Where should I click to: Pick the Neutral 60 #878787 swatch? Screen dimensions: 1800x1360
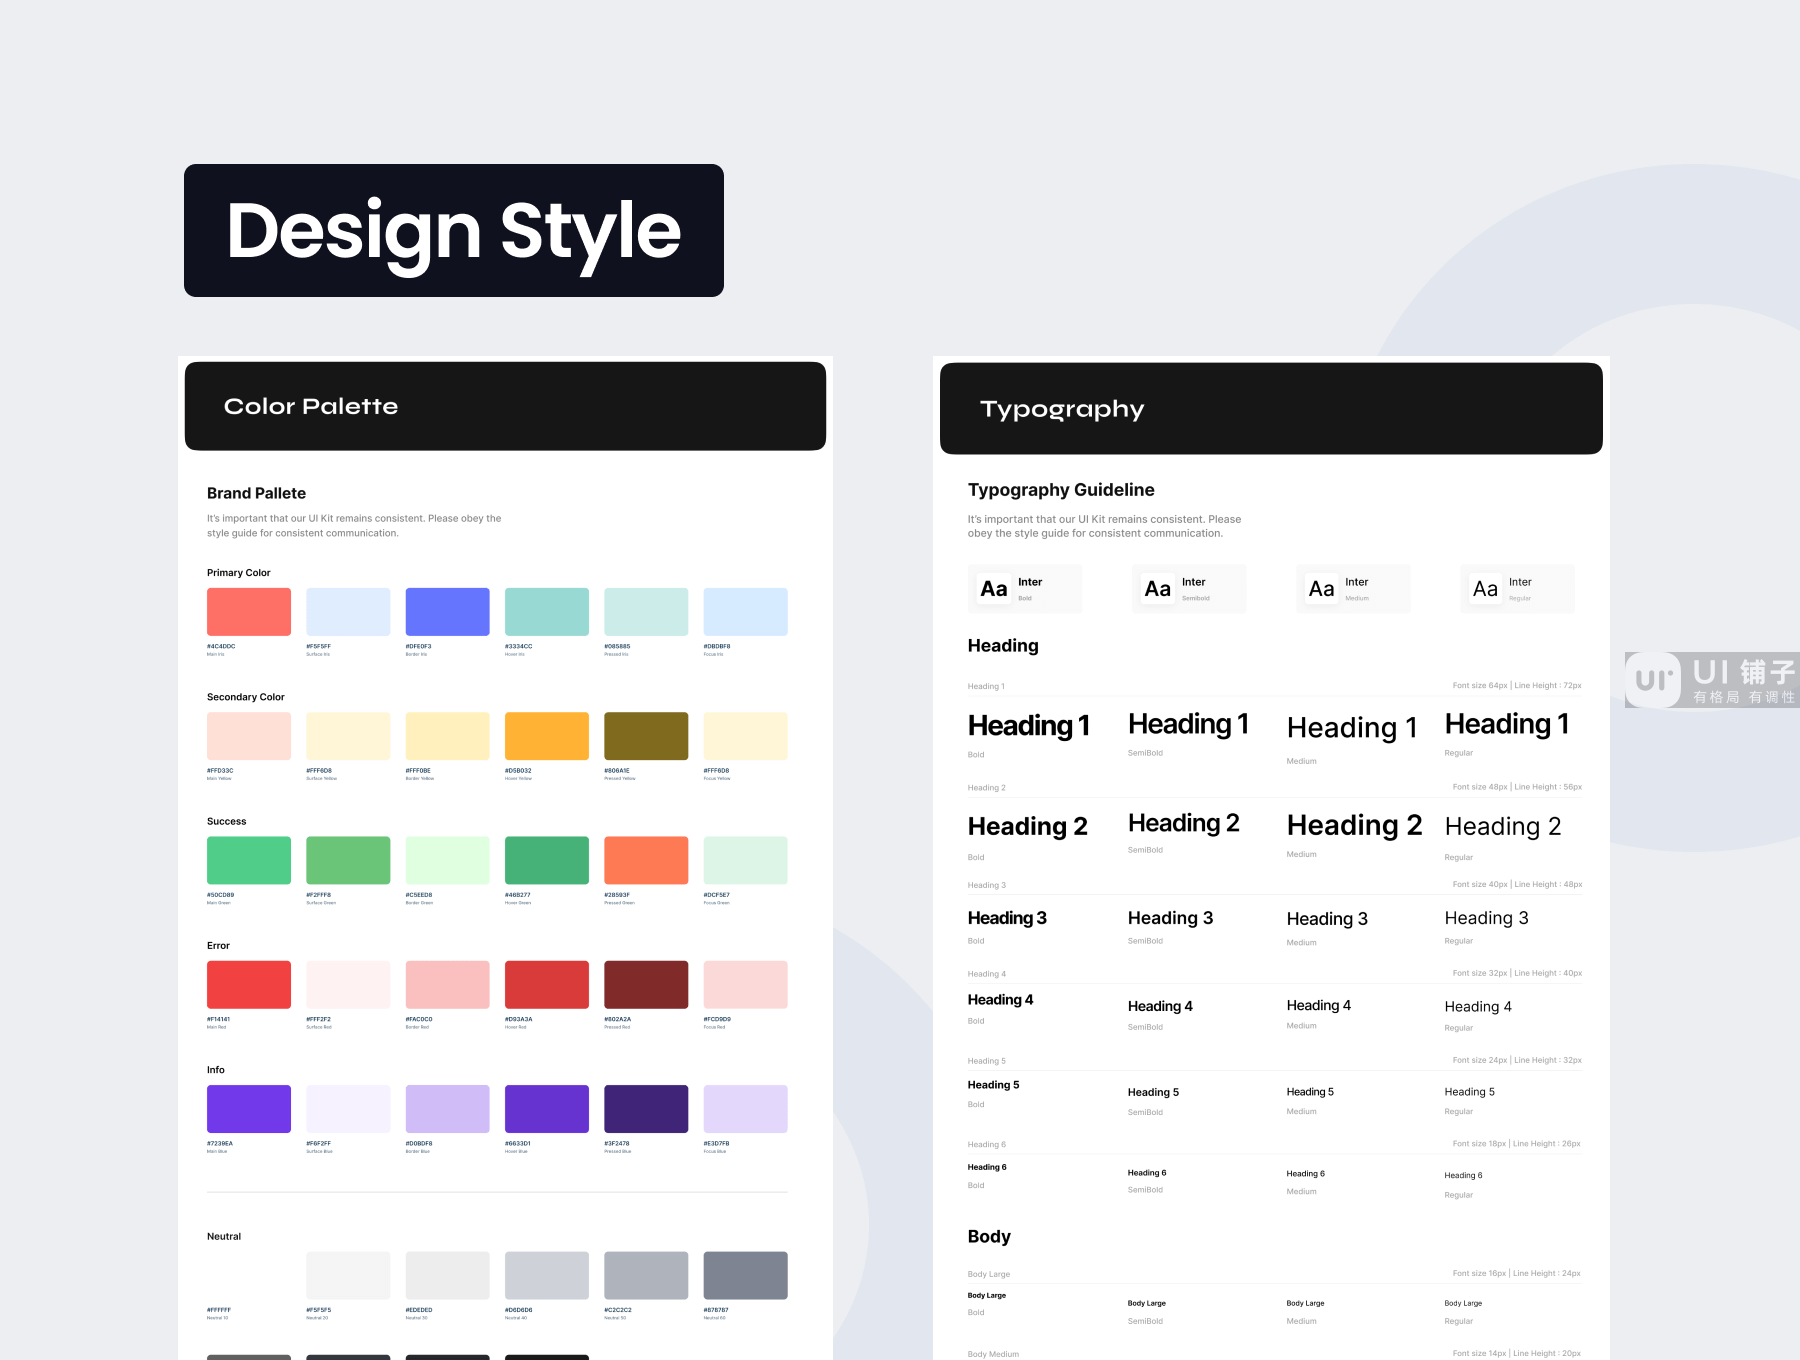click(x=746, y=1276)
